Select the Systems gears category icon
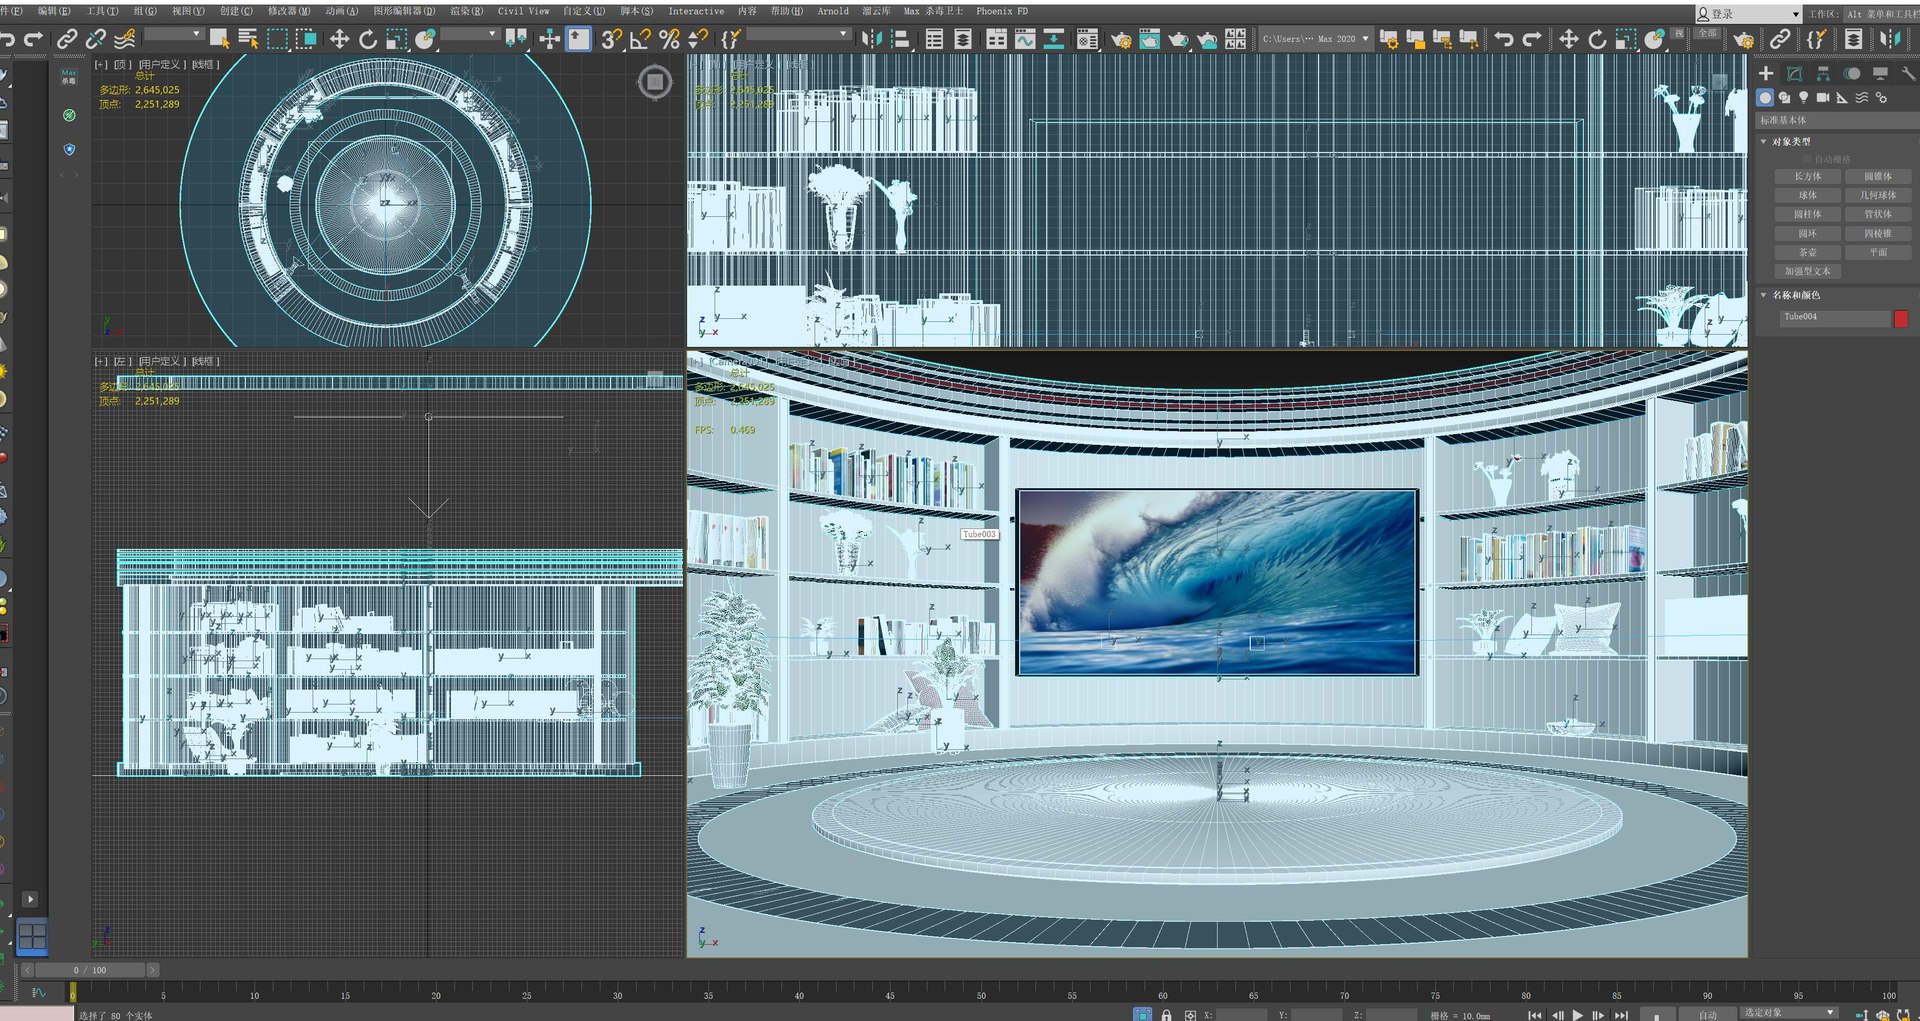The height and width of the screenshot is (1021, 1920). pyautogui.click(x=1881, y=98)
